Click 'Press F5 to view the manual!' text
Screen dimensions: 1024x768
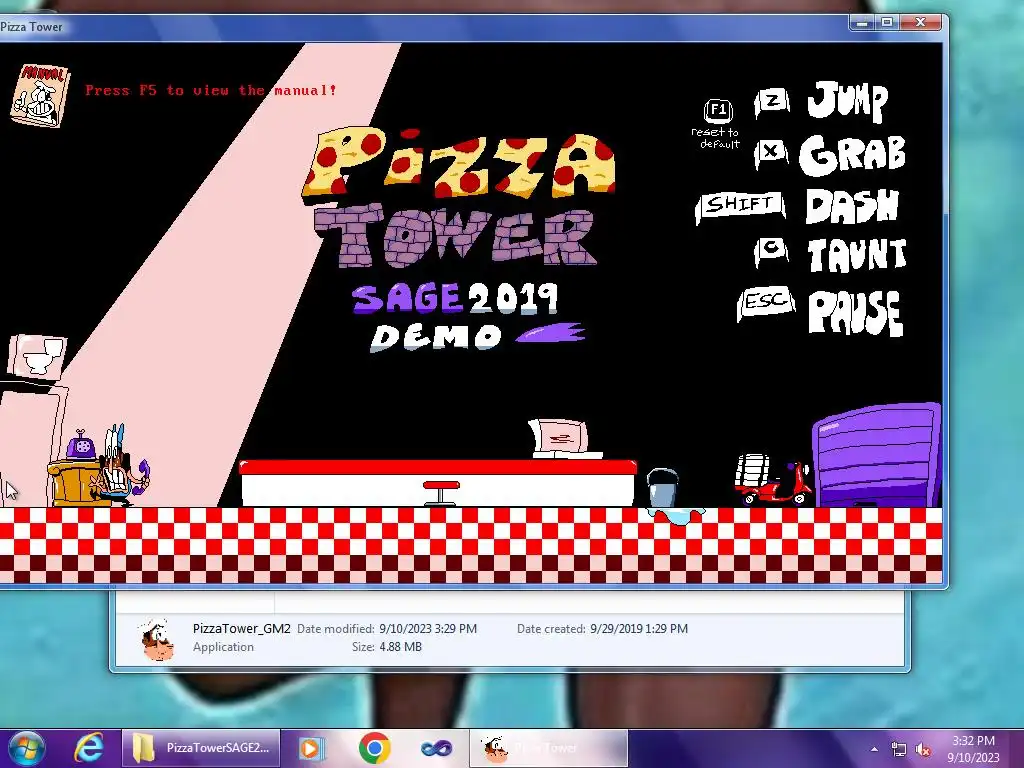pyautogui.click(x=211, y=90)
